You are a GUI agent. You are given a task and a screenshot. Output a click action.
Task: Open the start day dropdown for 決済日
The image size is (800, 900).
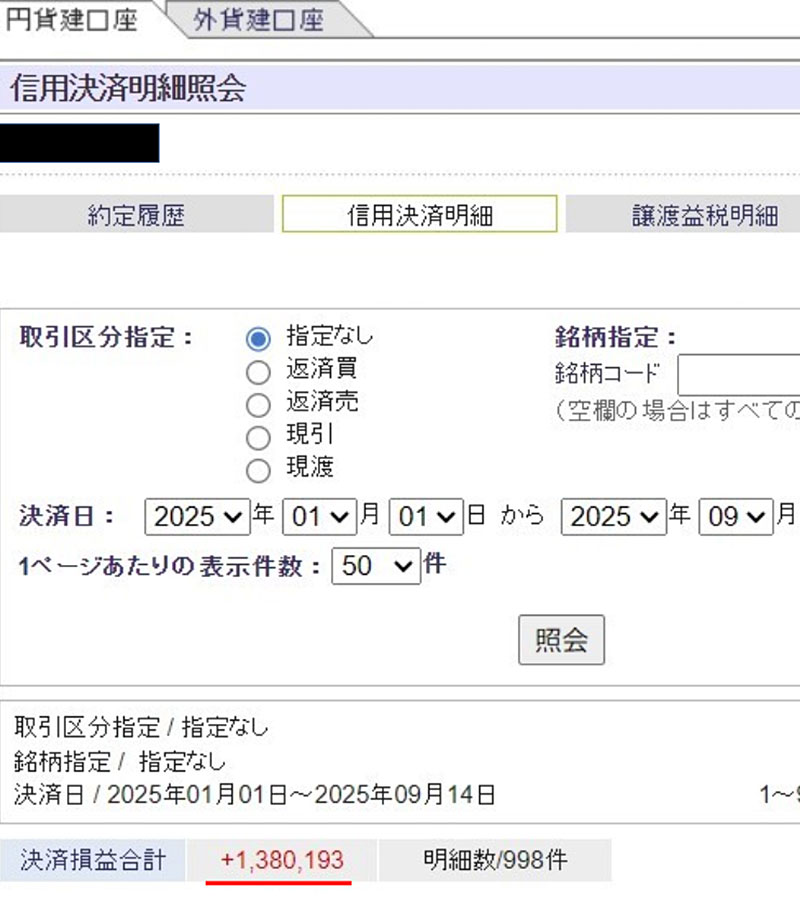(x=426, y=517)
